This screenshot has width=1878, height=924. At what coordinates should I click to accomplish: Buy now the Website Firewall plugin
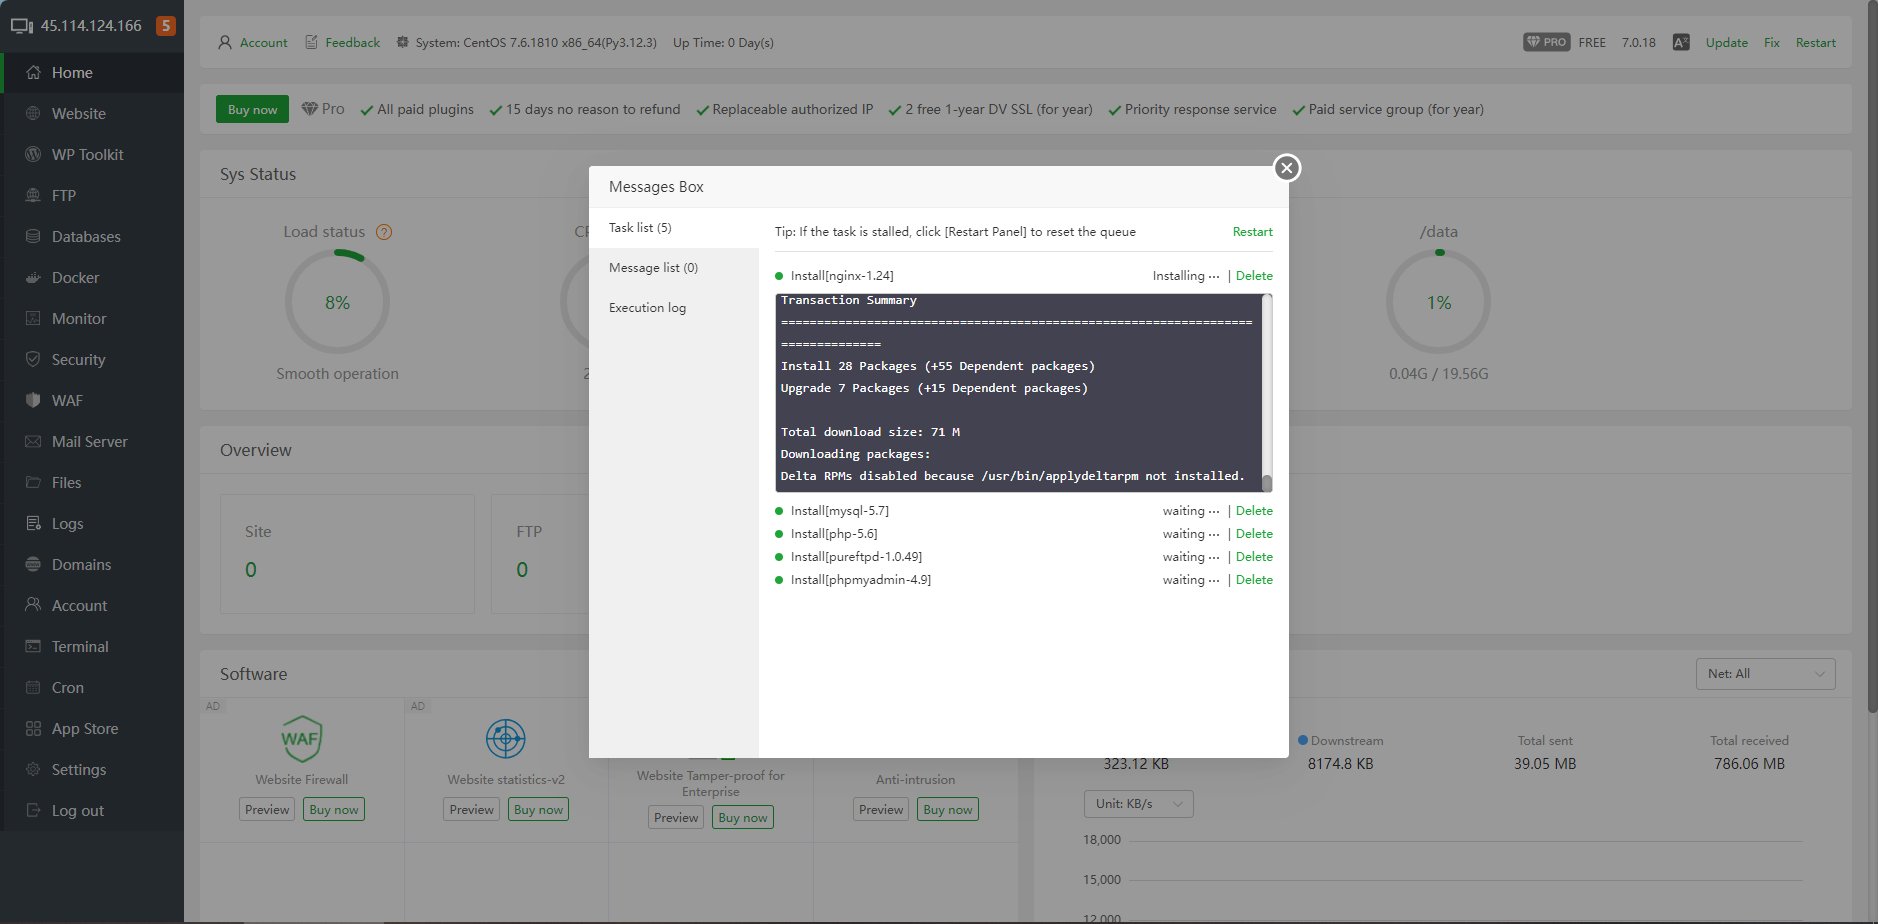pyautogui.click(x=334, y=810)
